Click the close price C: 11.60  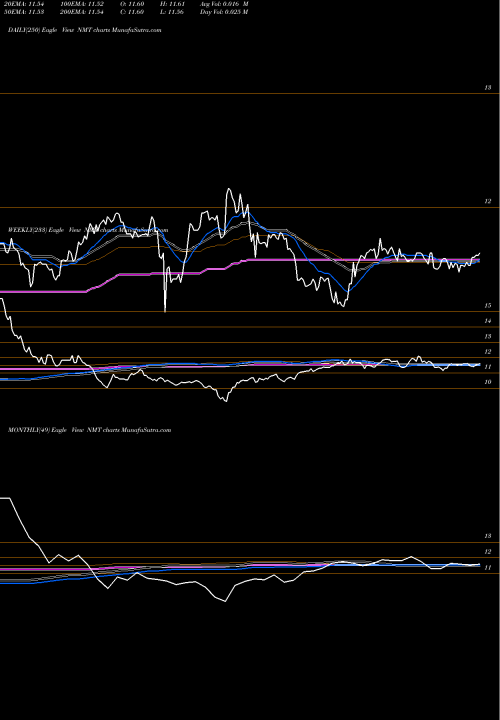point(132,12)
